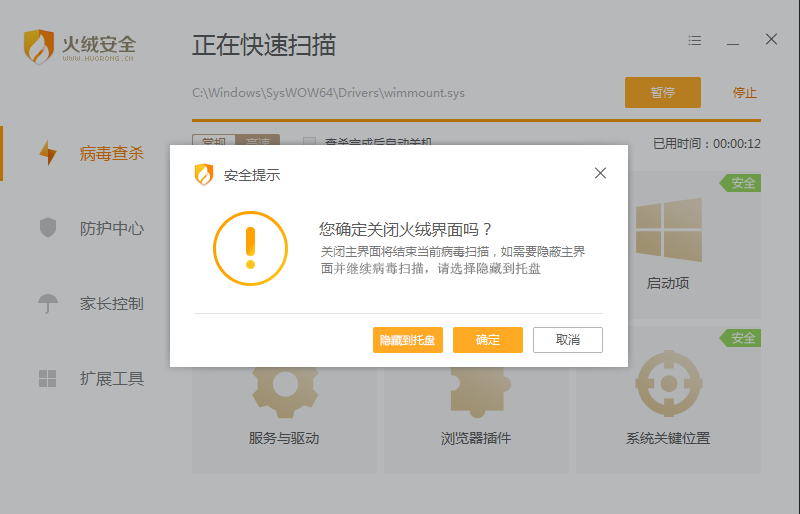Select the 浏览器插件 puzzle piece icon
The height and width of the screenshot is (514, 800).
pyautogui.click(x=476, y=386)
